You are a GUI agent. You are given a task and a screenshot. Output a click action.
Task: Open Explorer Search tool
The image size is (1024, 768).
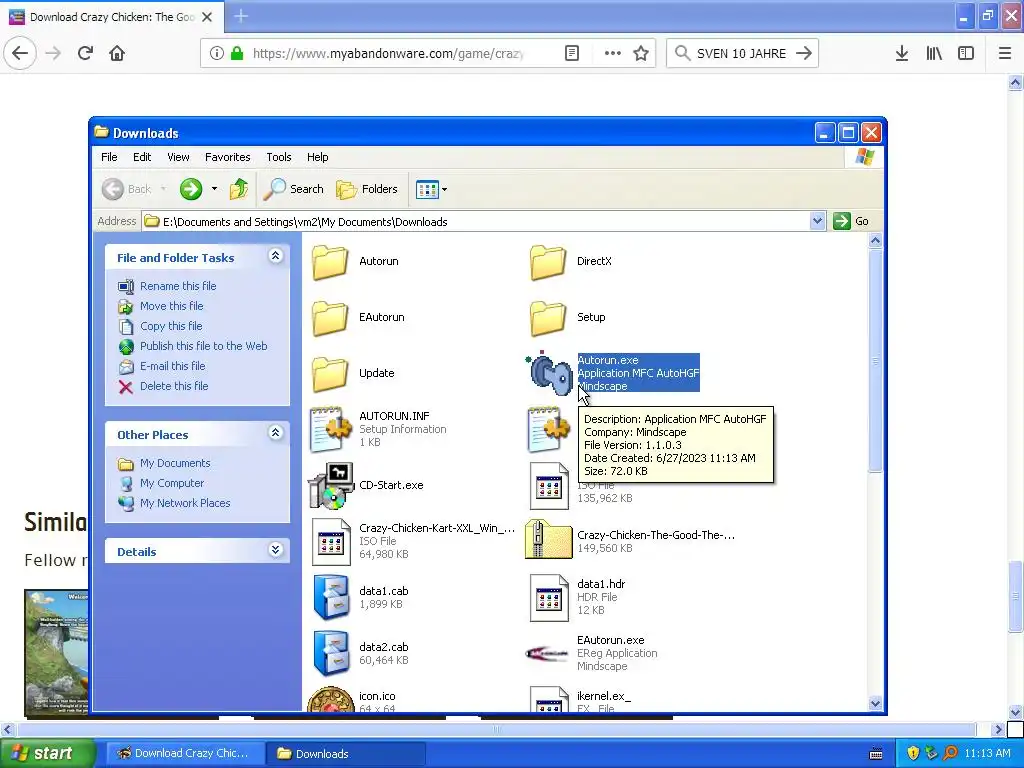294,189
